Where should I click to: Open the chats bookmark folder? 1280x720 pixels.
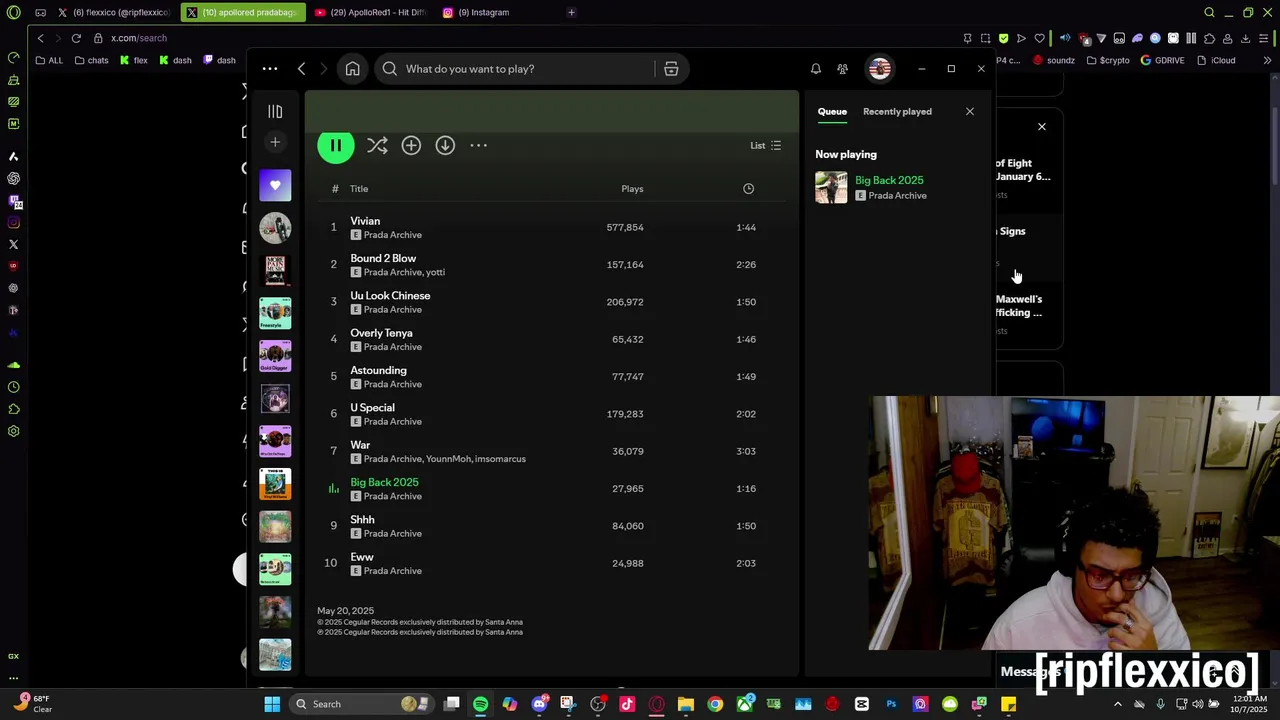[x=92, y=60]
